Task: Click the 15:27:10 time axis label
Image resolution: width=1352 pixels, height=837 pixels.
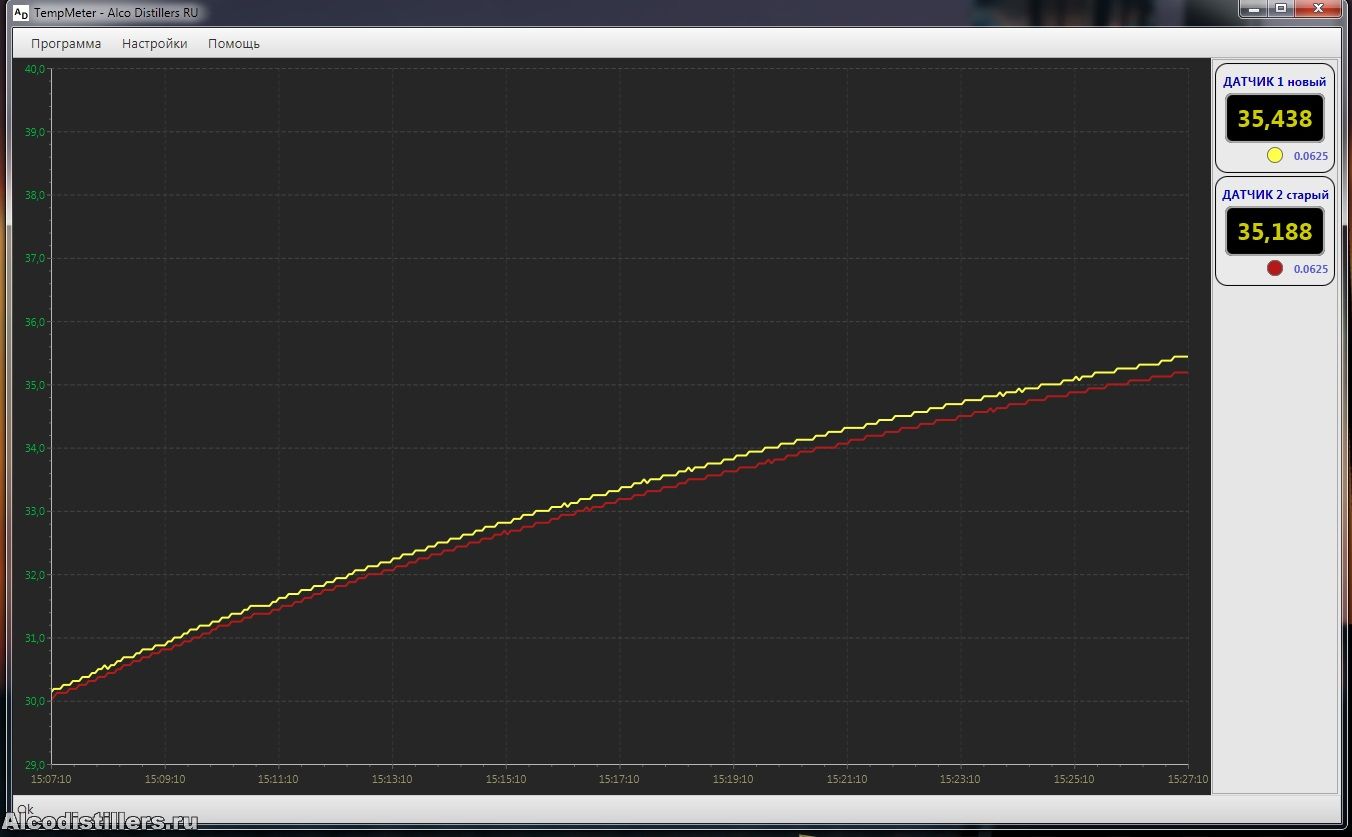Action: tap(1188, 779)
